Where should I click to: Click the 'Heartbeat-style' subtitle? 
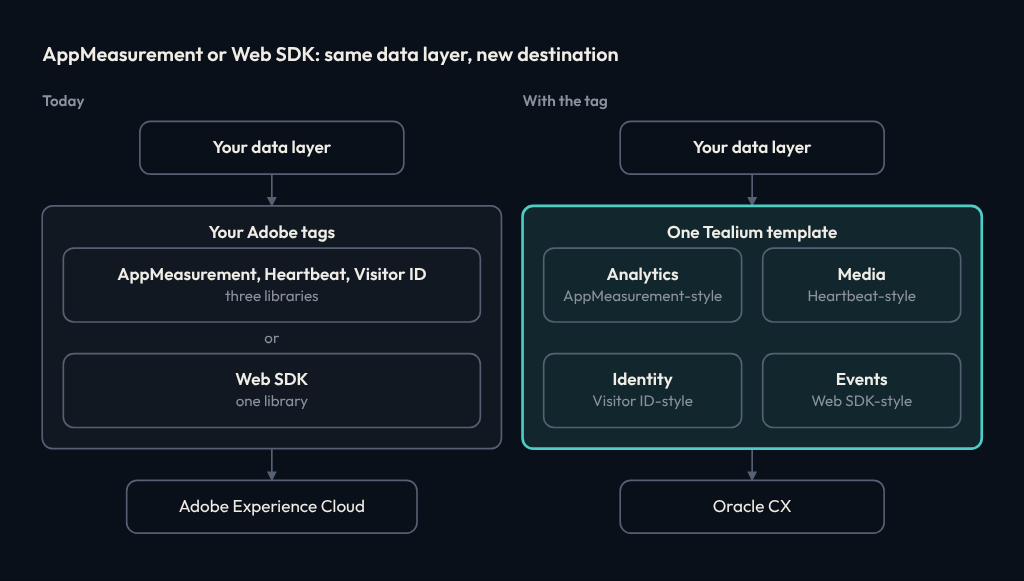(x=861, y=296)
